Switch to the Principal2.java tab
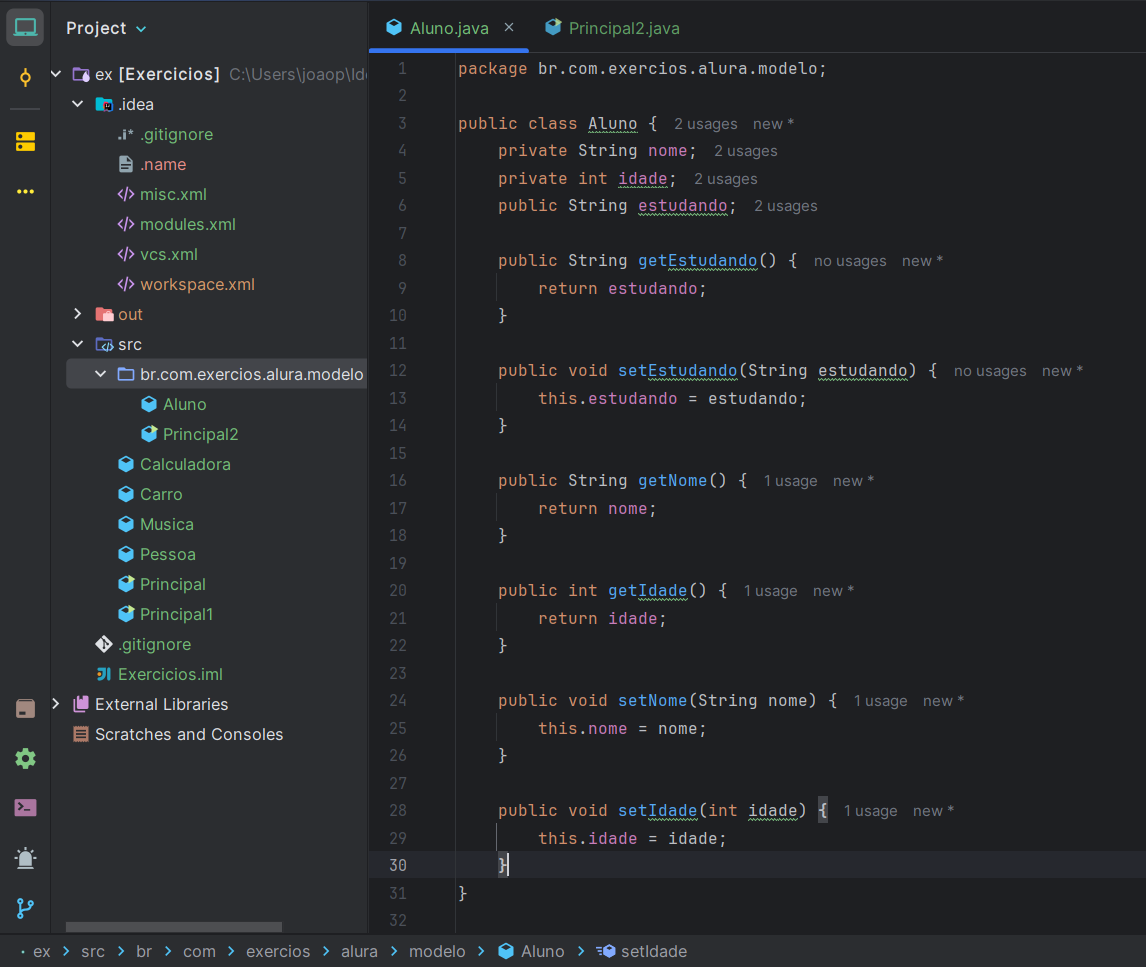The image size is (1146, 967). tap(612, 29)
